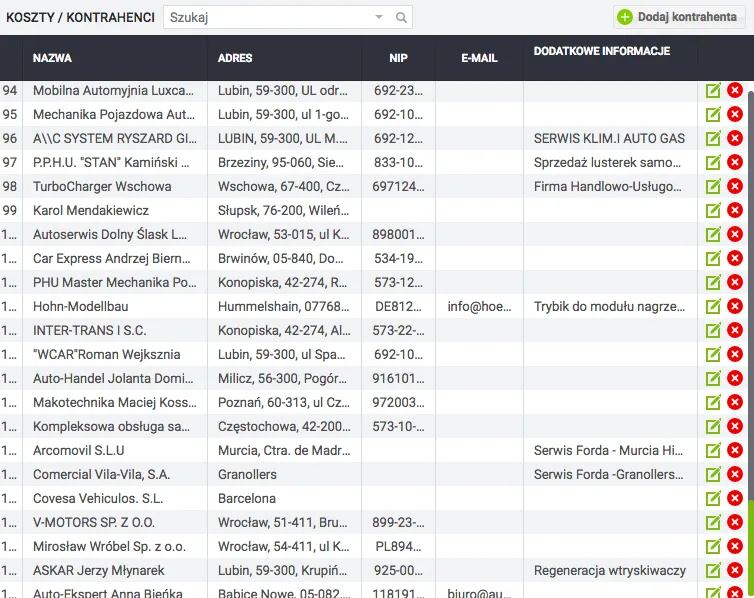Image resolution: width=754 pixels, height=598 pixels.
Task: Click Dodaj kontrahenta button
Action: click(x=679, y=17)
